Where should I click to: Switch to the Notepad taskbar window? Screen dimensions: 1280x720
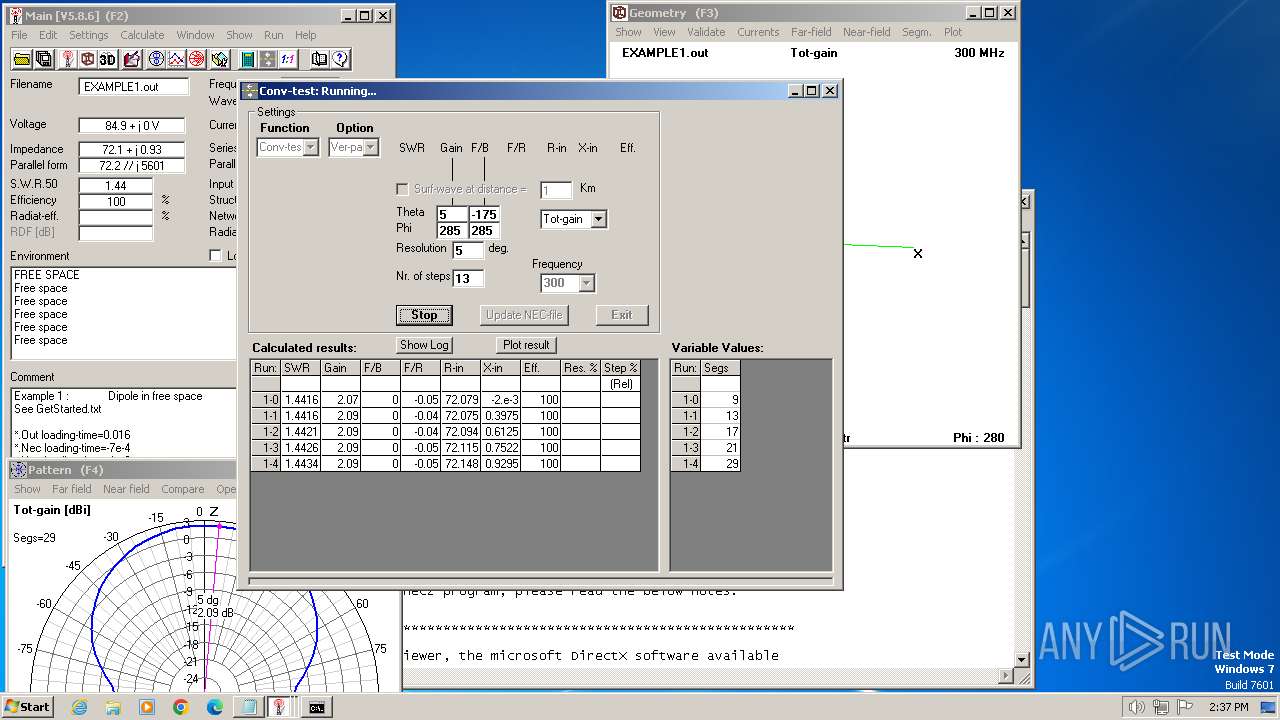pyautogui.click(x=248, y=707)
